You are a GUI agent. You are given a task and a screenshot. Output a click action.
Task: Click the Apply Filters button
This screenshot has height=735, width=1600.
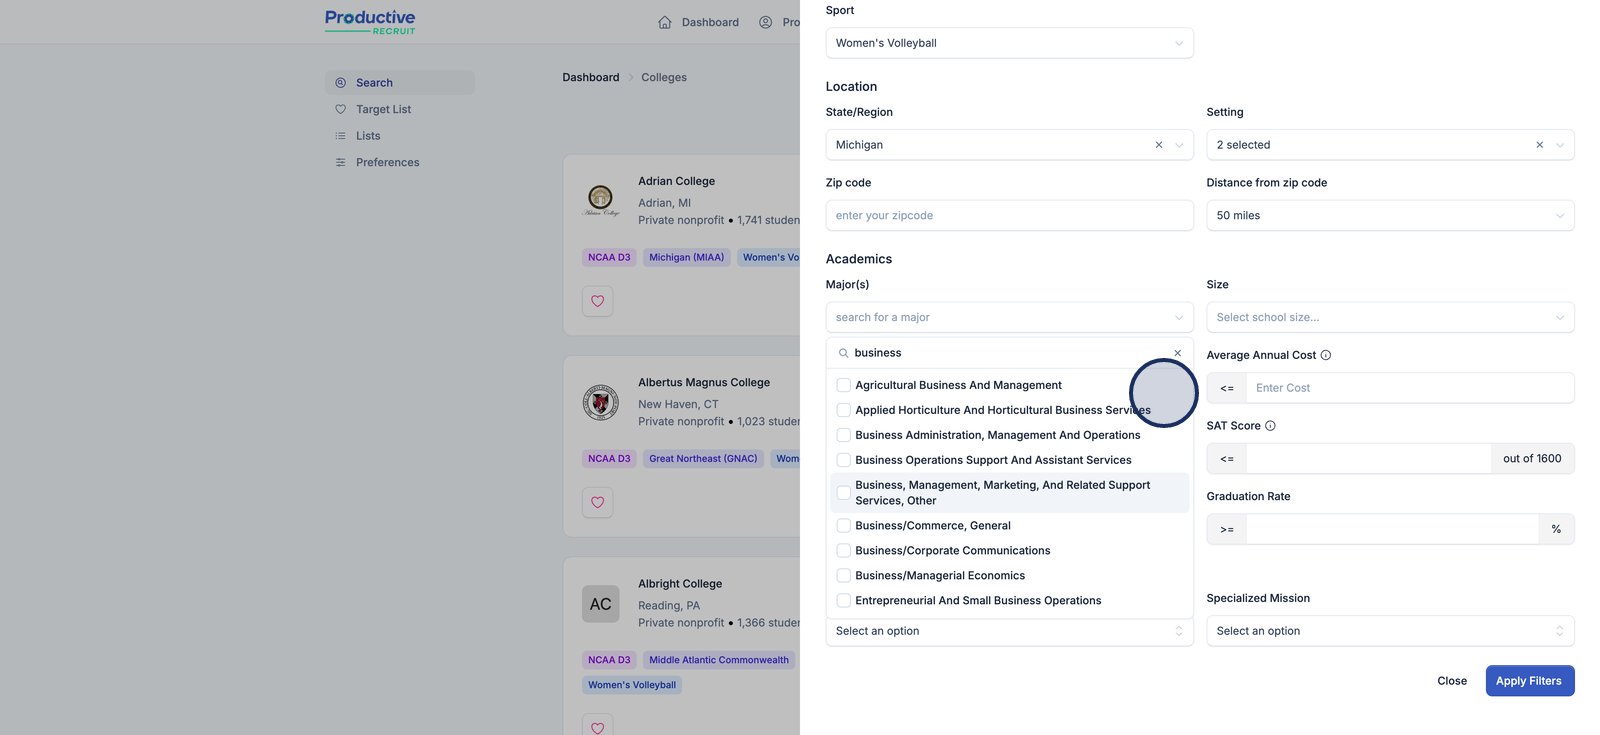(1529, 681)
